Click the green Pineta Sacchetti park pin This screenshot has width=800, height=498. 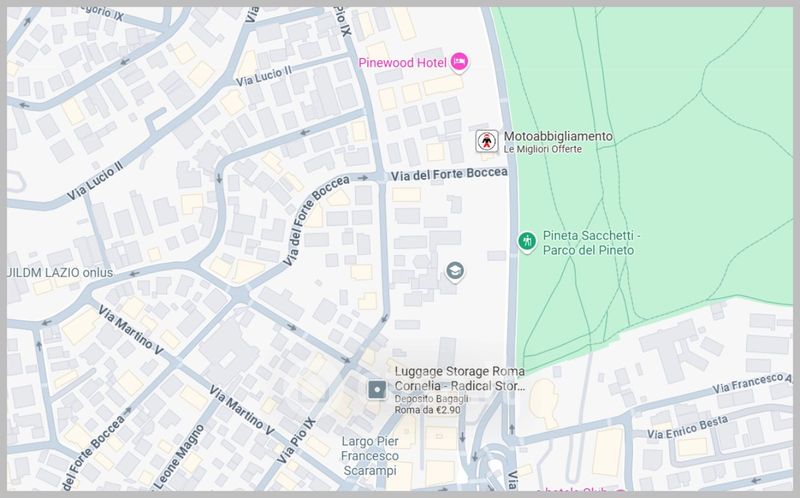click(x=526, y=241)
